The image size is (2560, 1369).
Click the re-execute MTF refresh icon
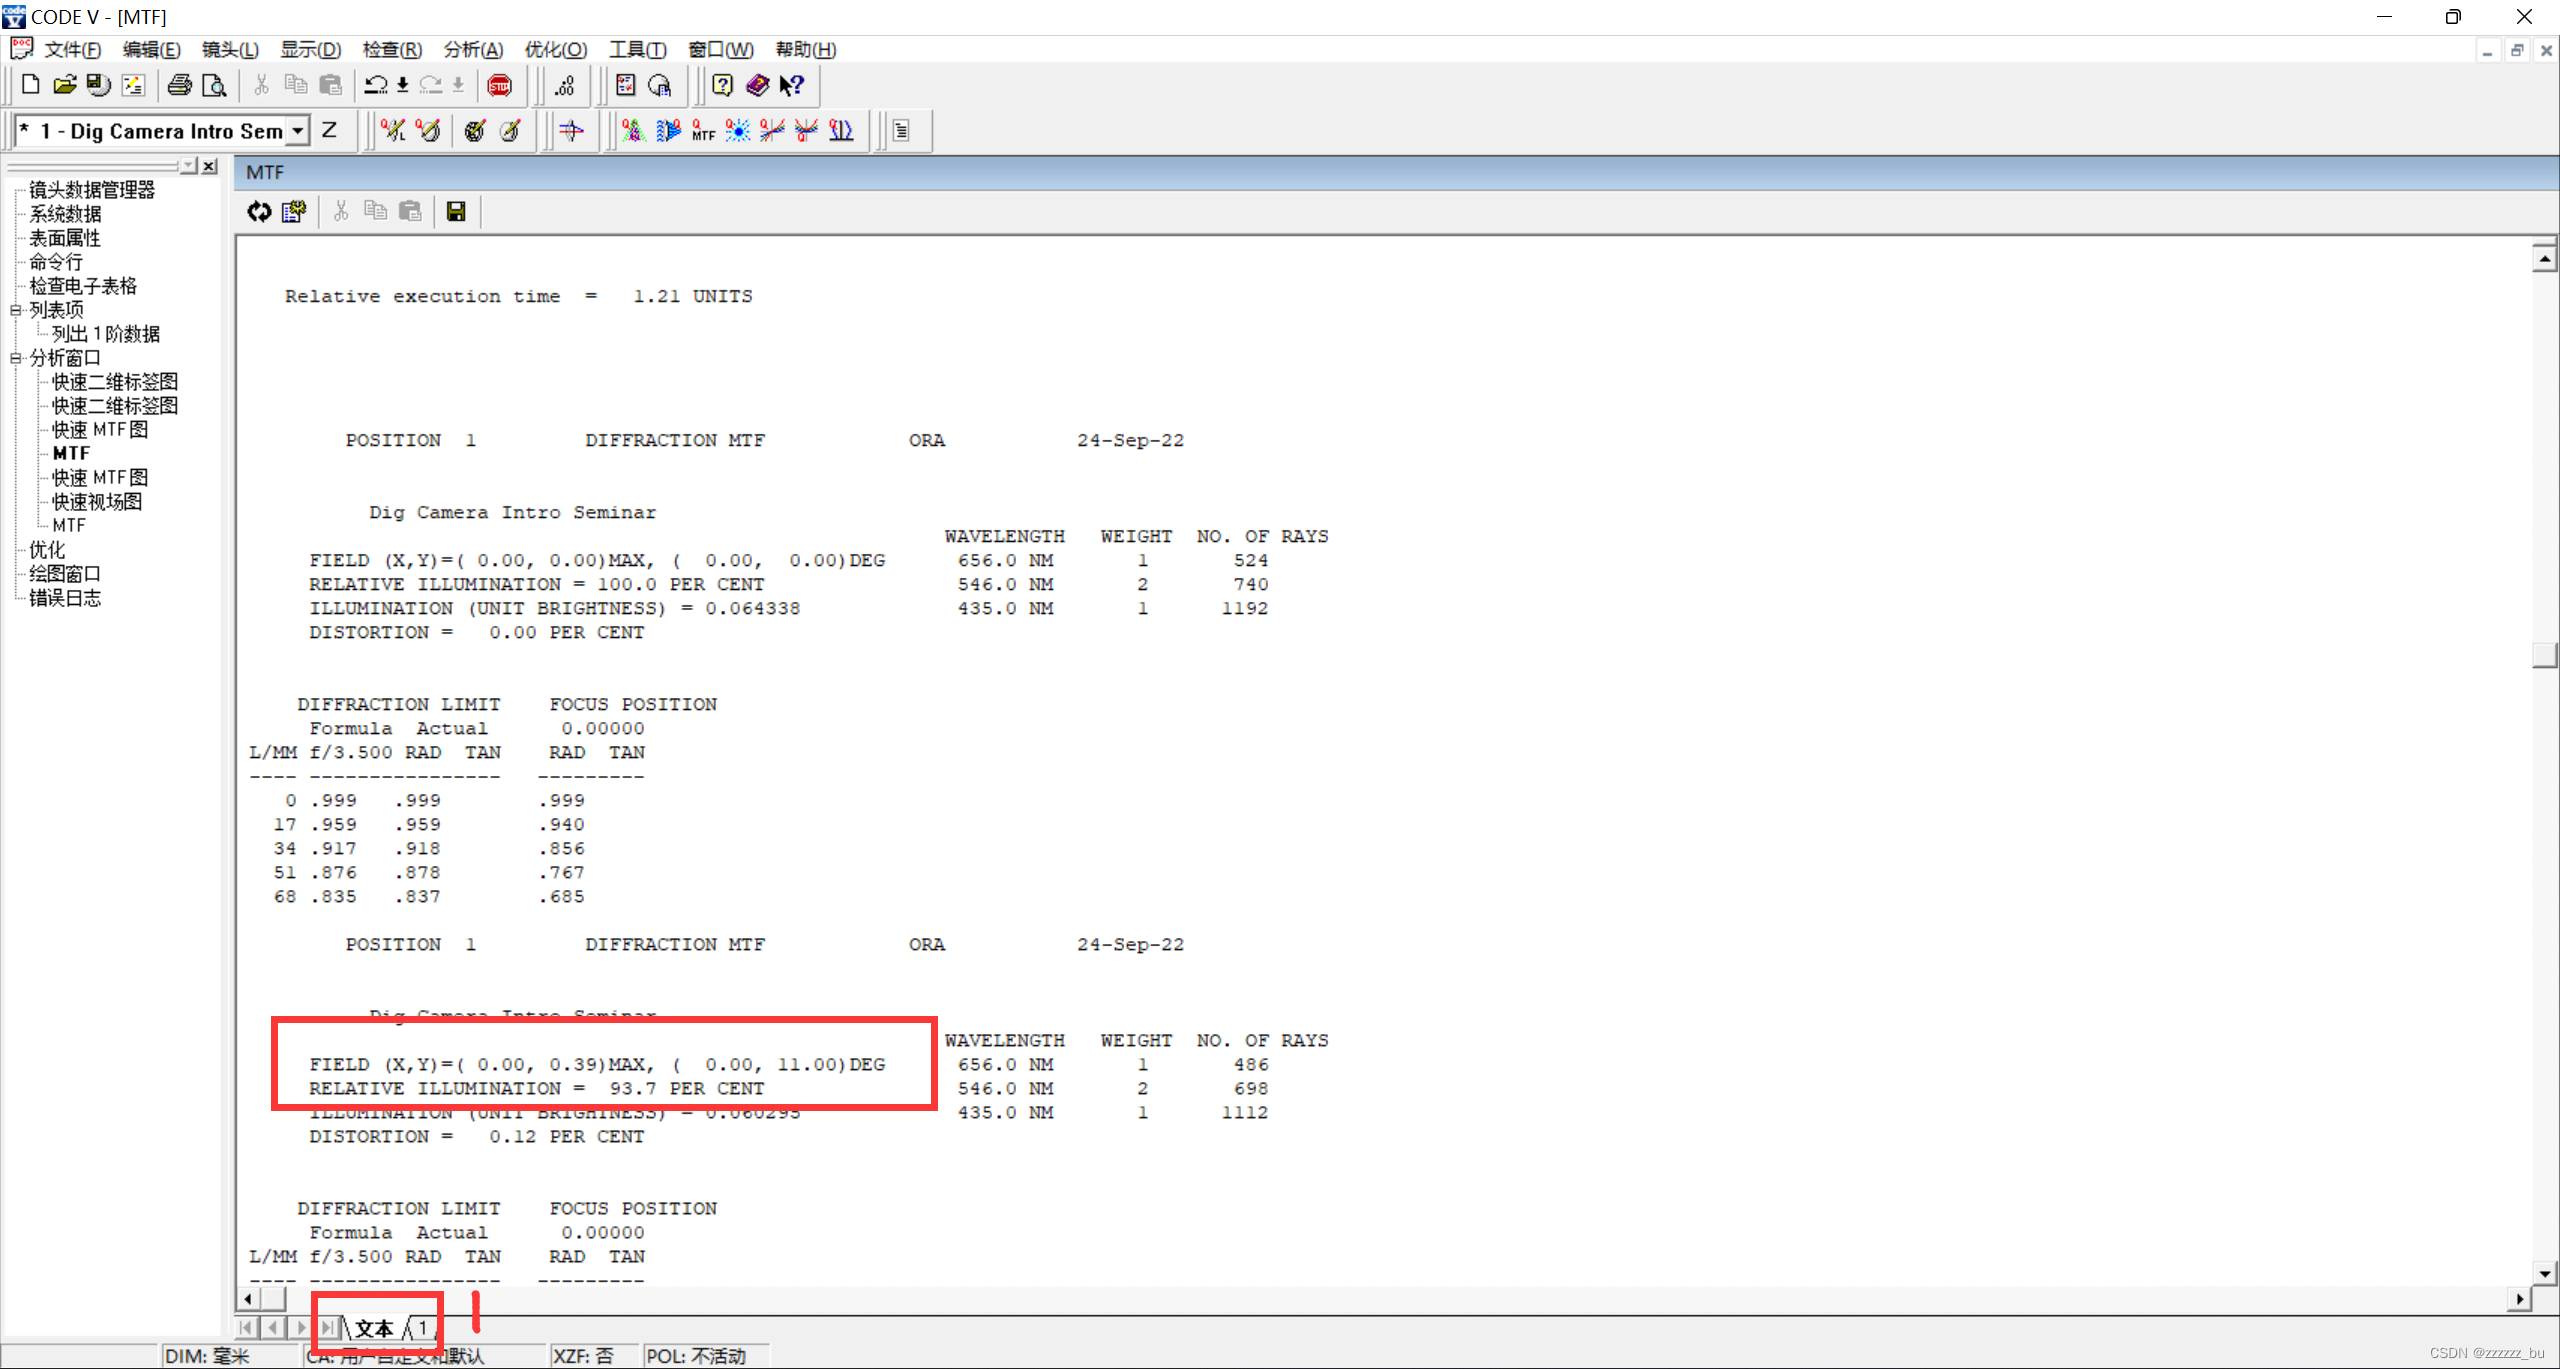pyautogui.click(x=259, y=211)
